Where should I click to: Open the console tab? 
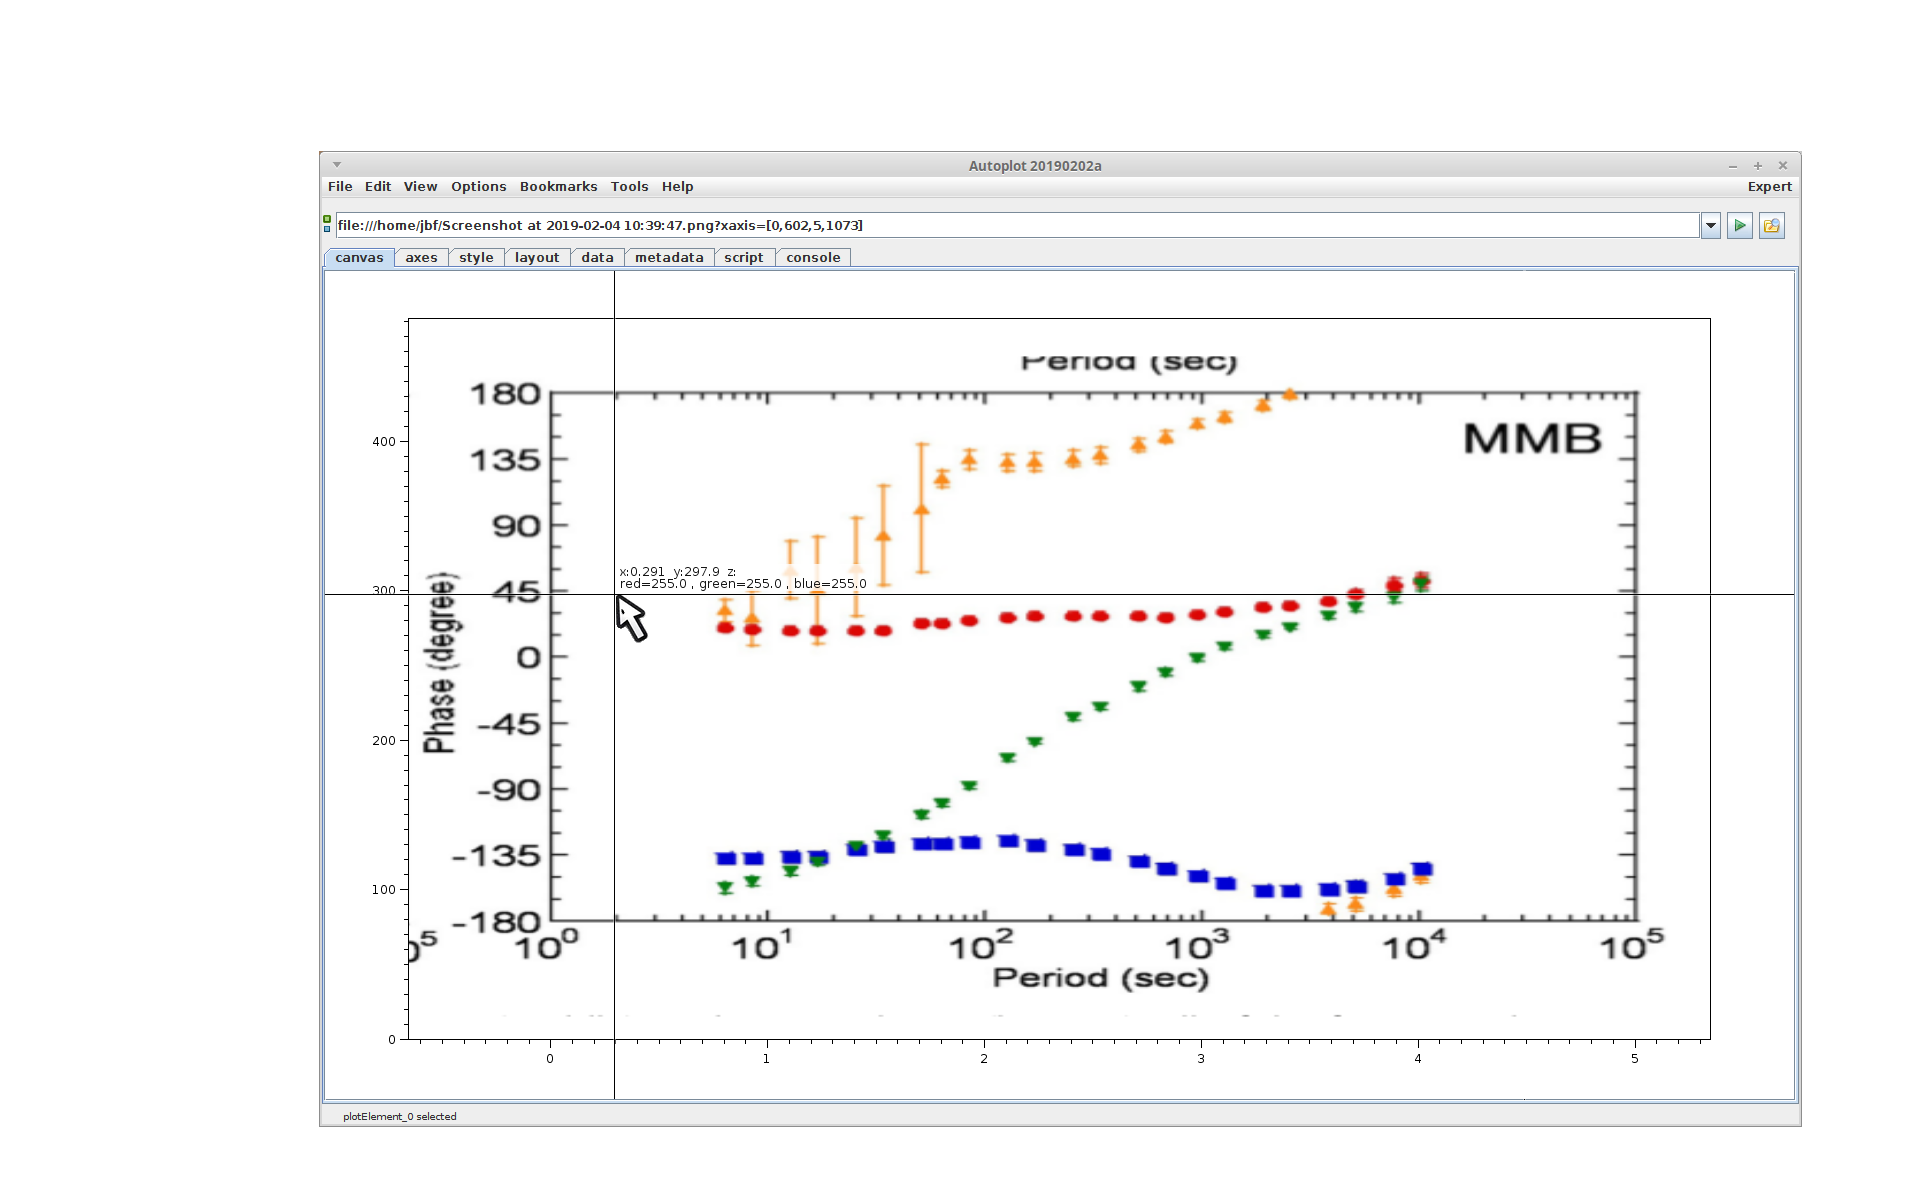point(812,258)
